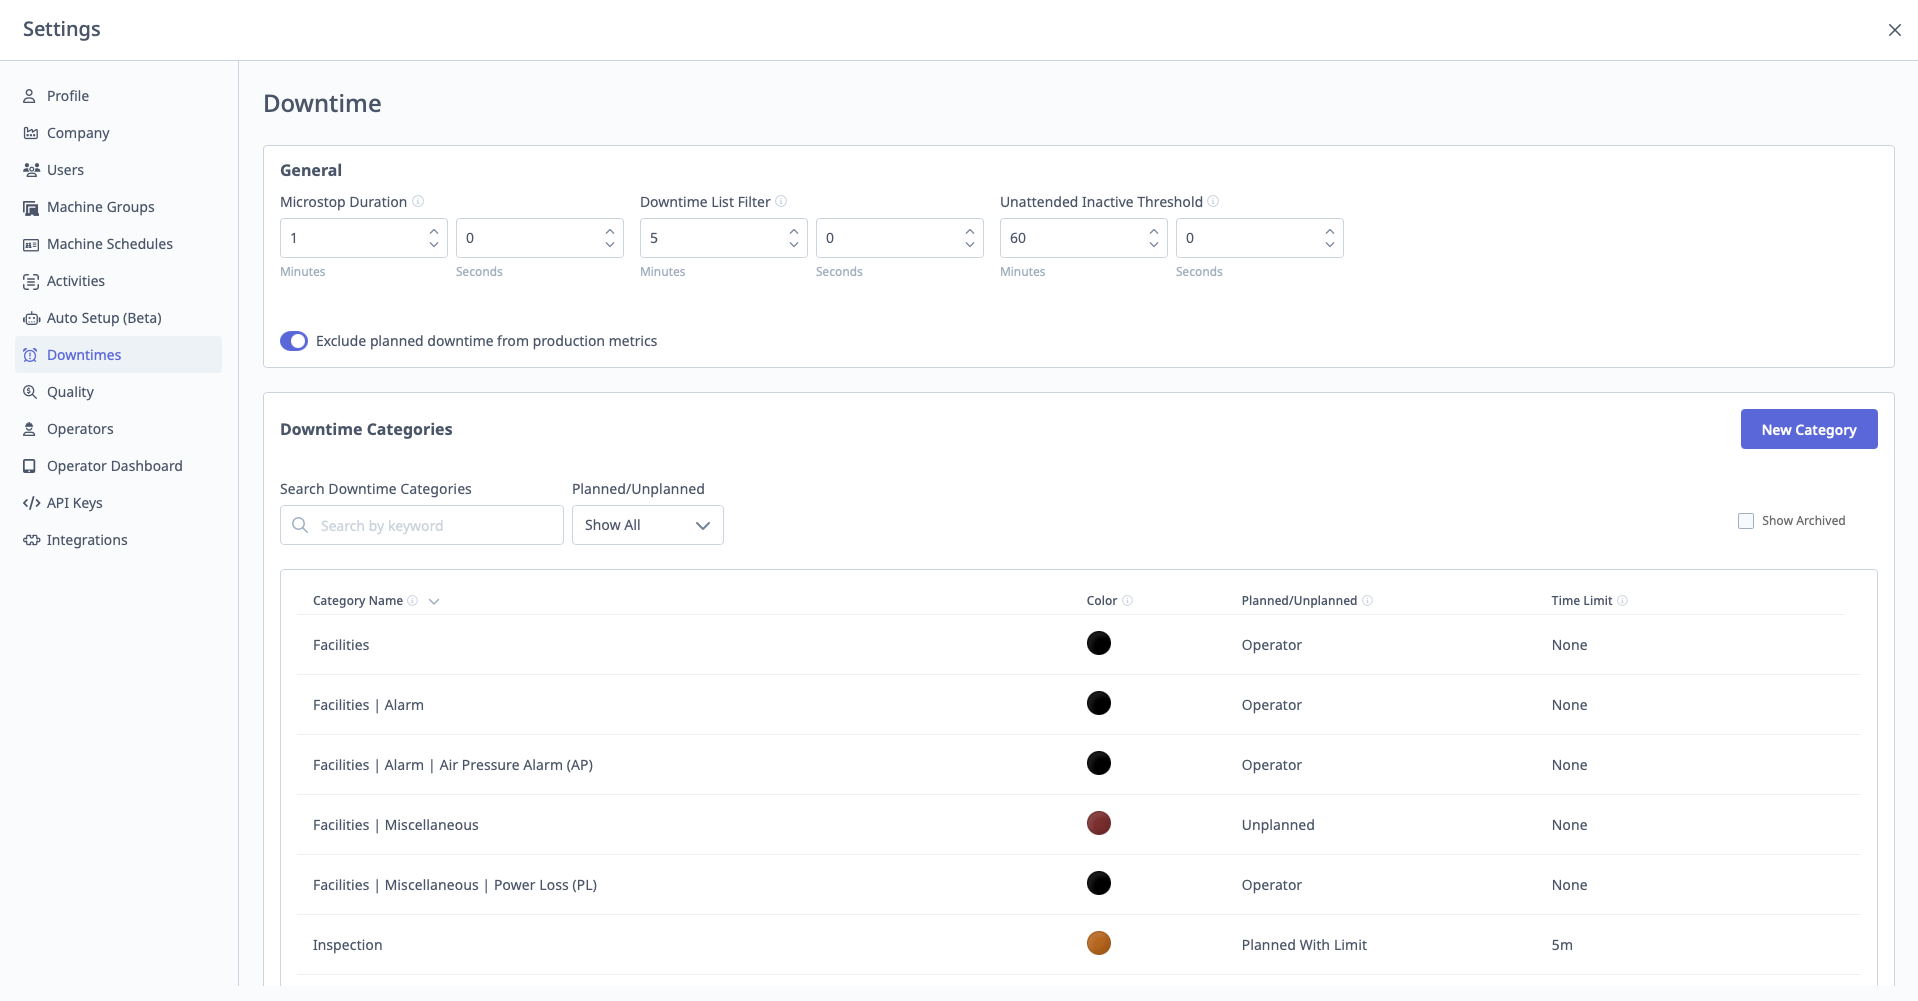The image size is (1918, 1001).
Task: Click the Machine Groups sidebar icon
Action: [30, 207]
